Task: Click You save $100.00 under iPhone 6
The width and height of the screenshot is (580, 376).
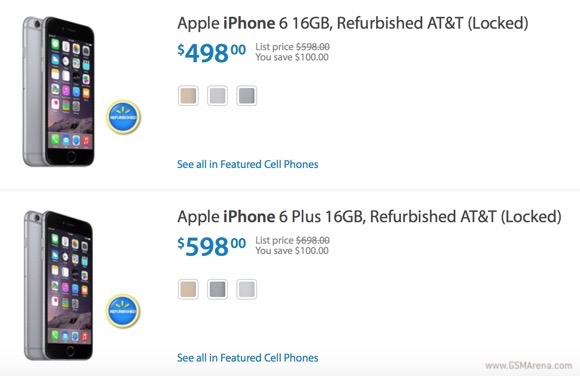Action: [x=292, y=57]
